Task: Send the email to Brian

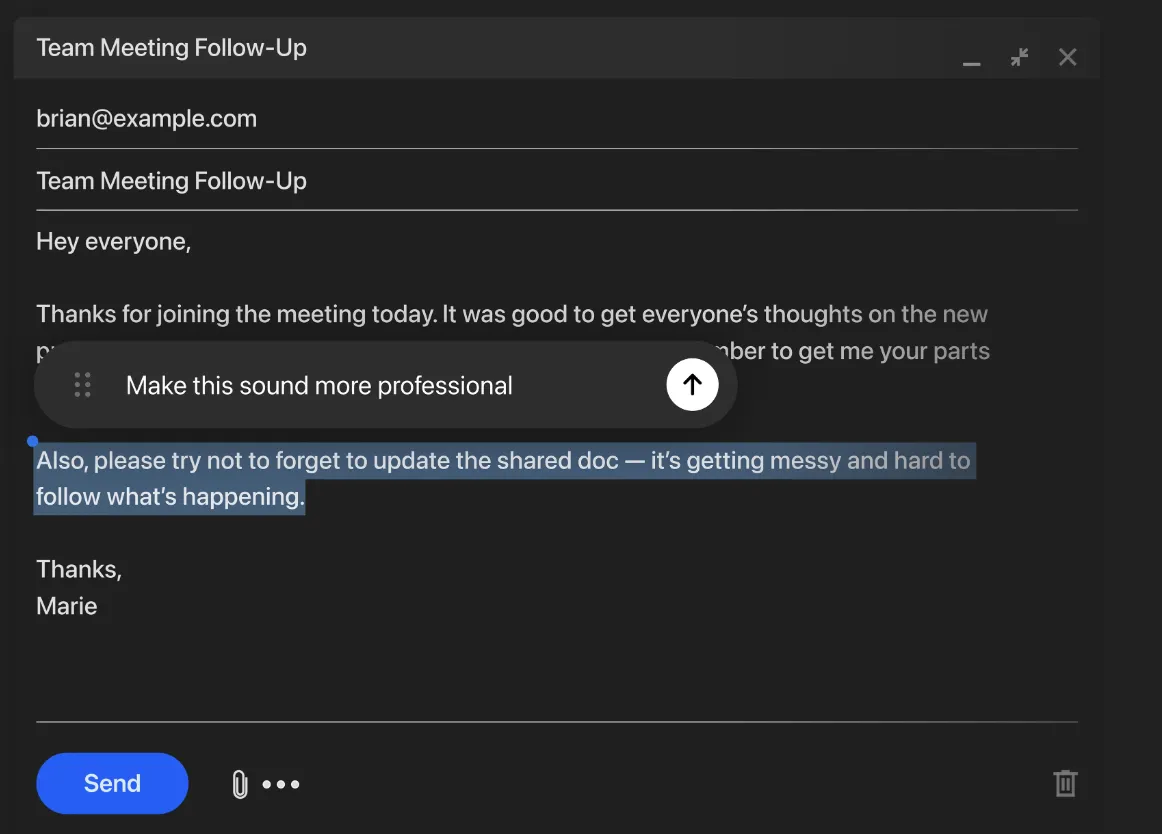Action: pyautogui.click(x=112, y=783)
